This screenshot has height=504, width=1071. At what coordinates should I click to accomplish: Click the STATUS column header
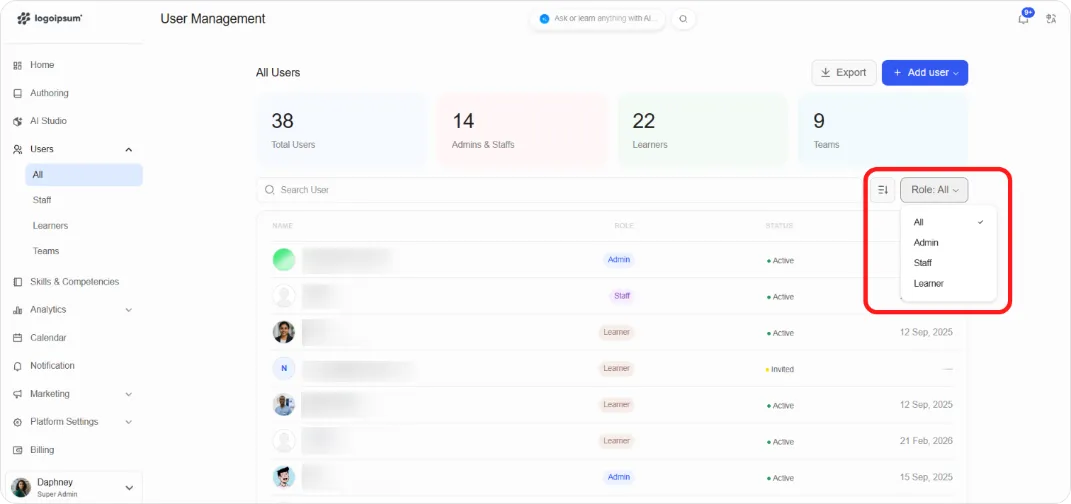coord(779,226)
